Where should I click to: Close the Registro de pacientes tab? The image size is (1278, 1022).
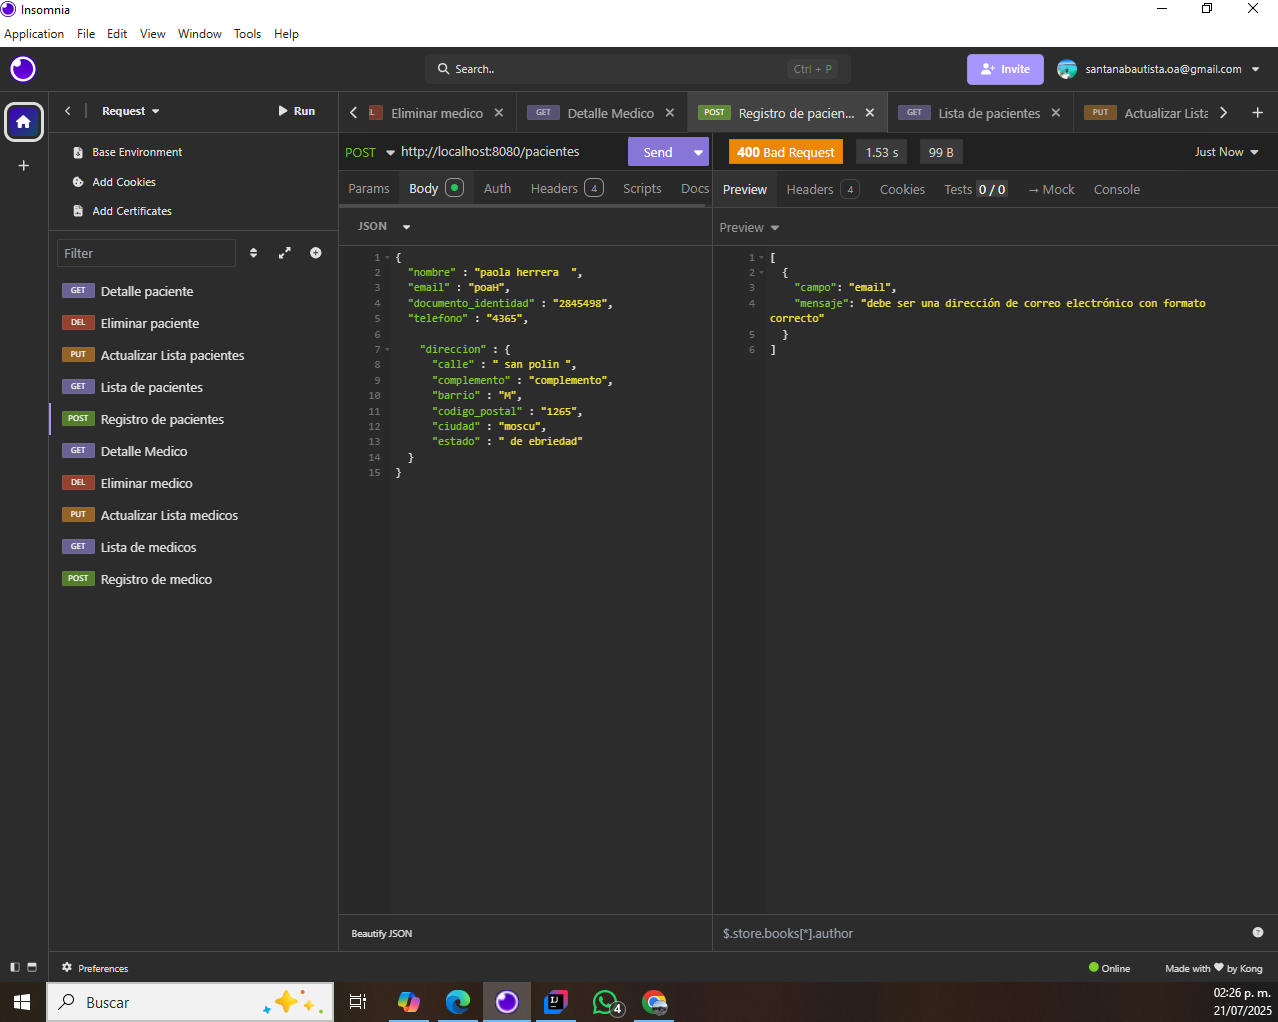(x=870, y=113)
